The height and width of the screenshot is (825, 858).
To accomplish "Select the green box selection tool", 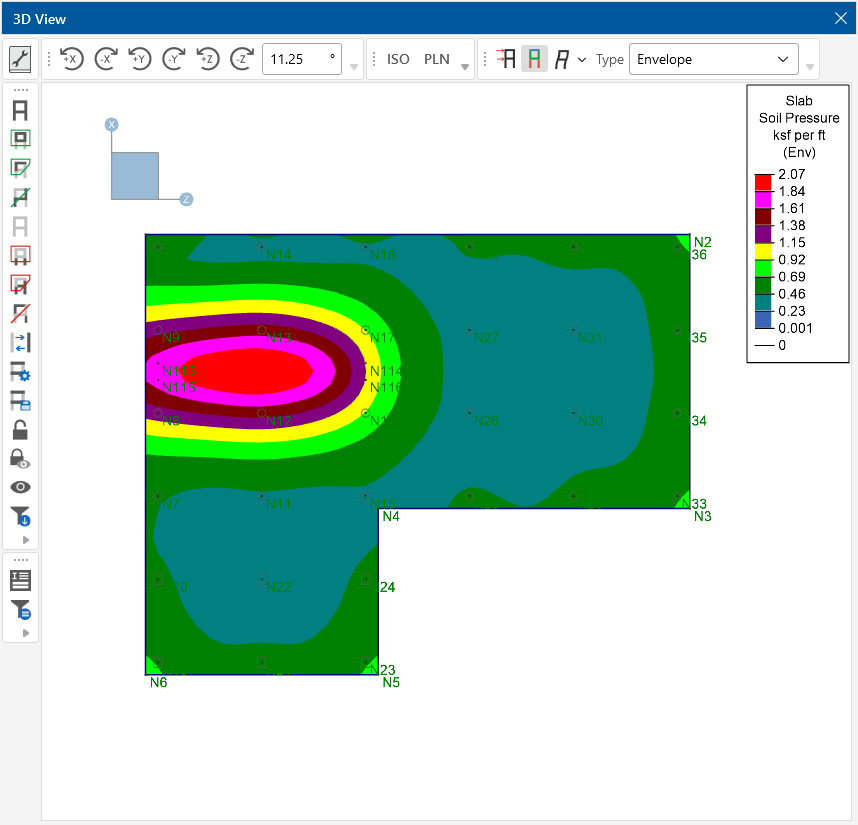I will [20, 139].
